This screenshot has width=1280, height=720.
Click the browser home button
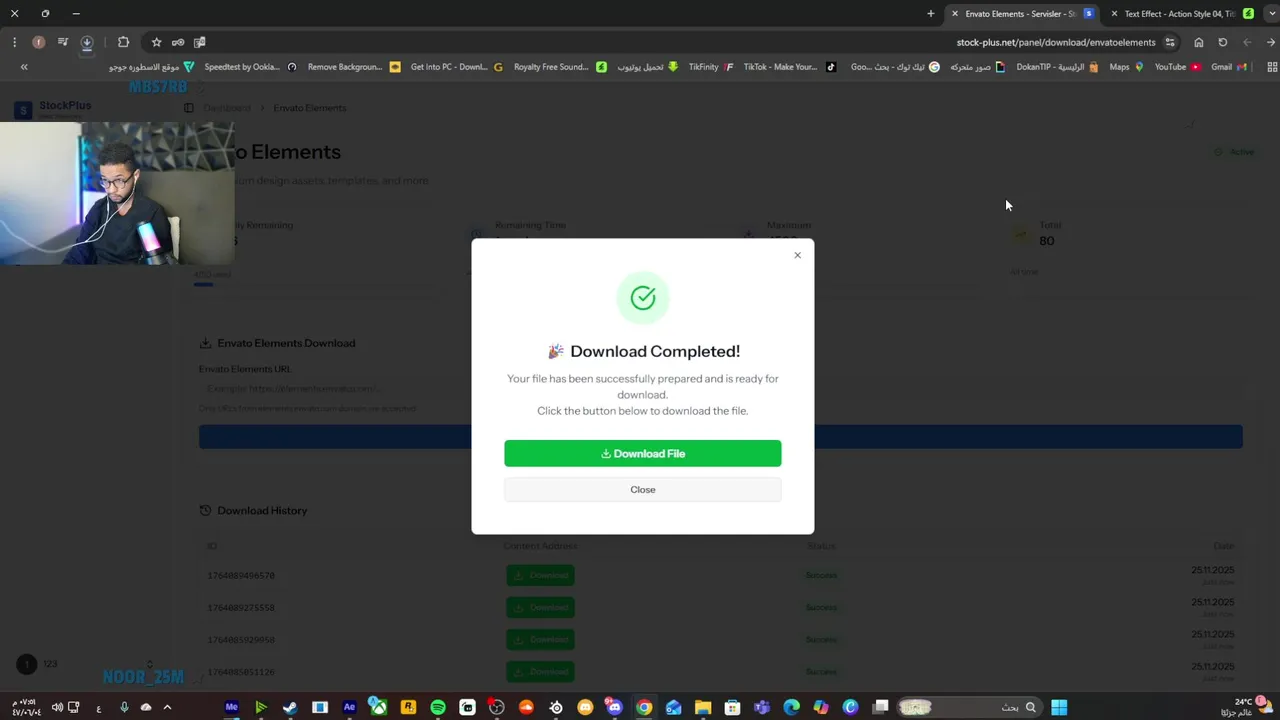(x=1198, y=42)
